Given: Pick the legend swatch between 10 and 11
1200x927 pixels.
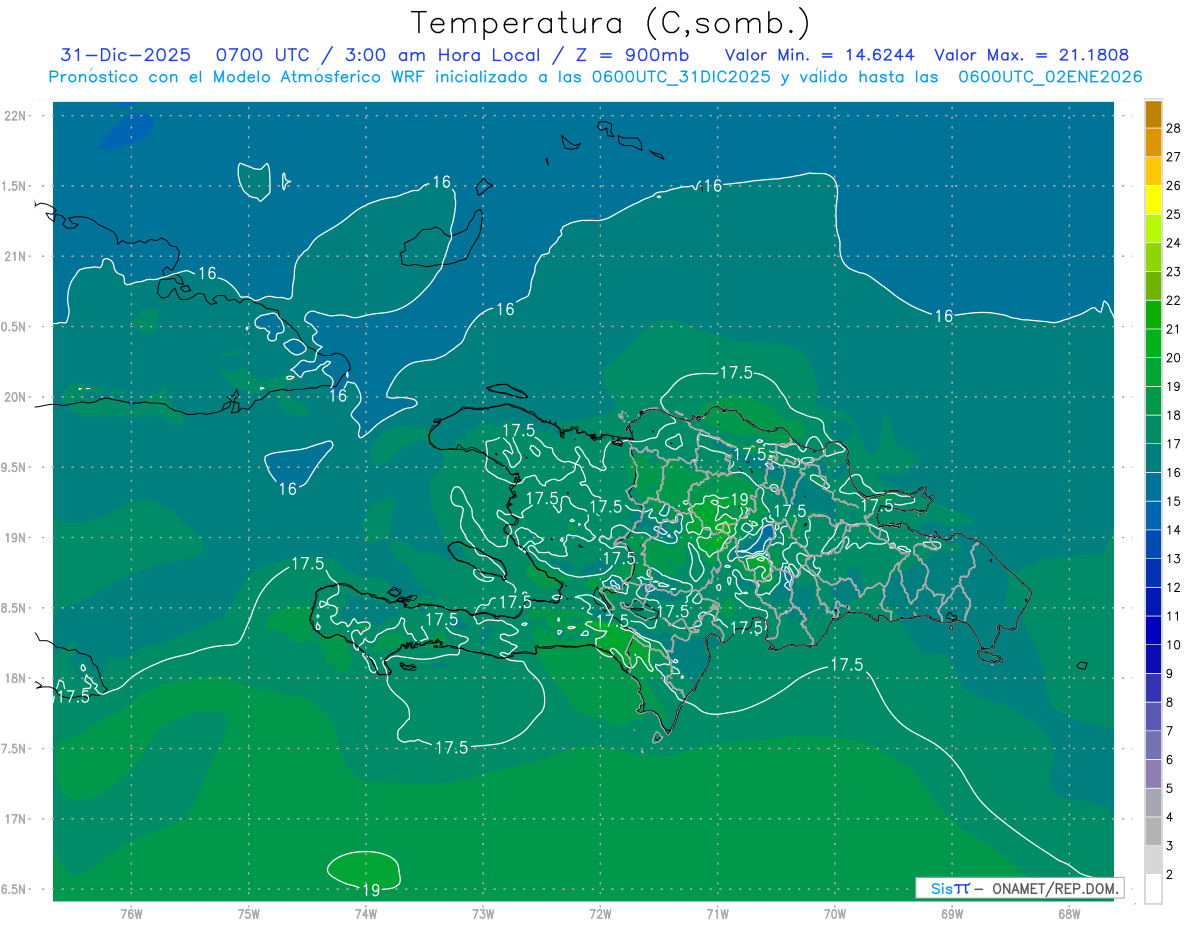Looking at the screenshot, I should [x=1153, y=631].
